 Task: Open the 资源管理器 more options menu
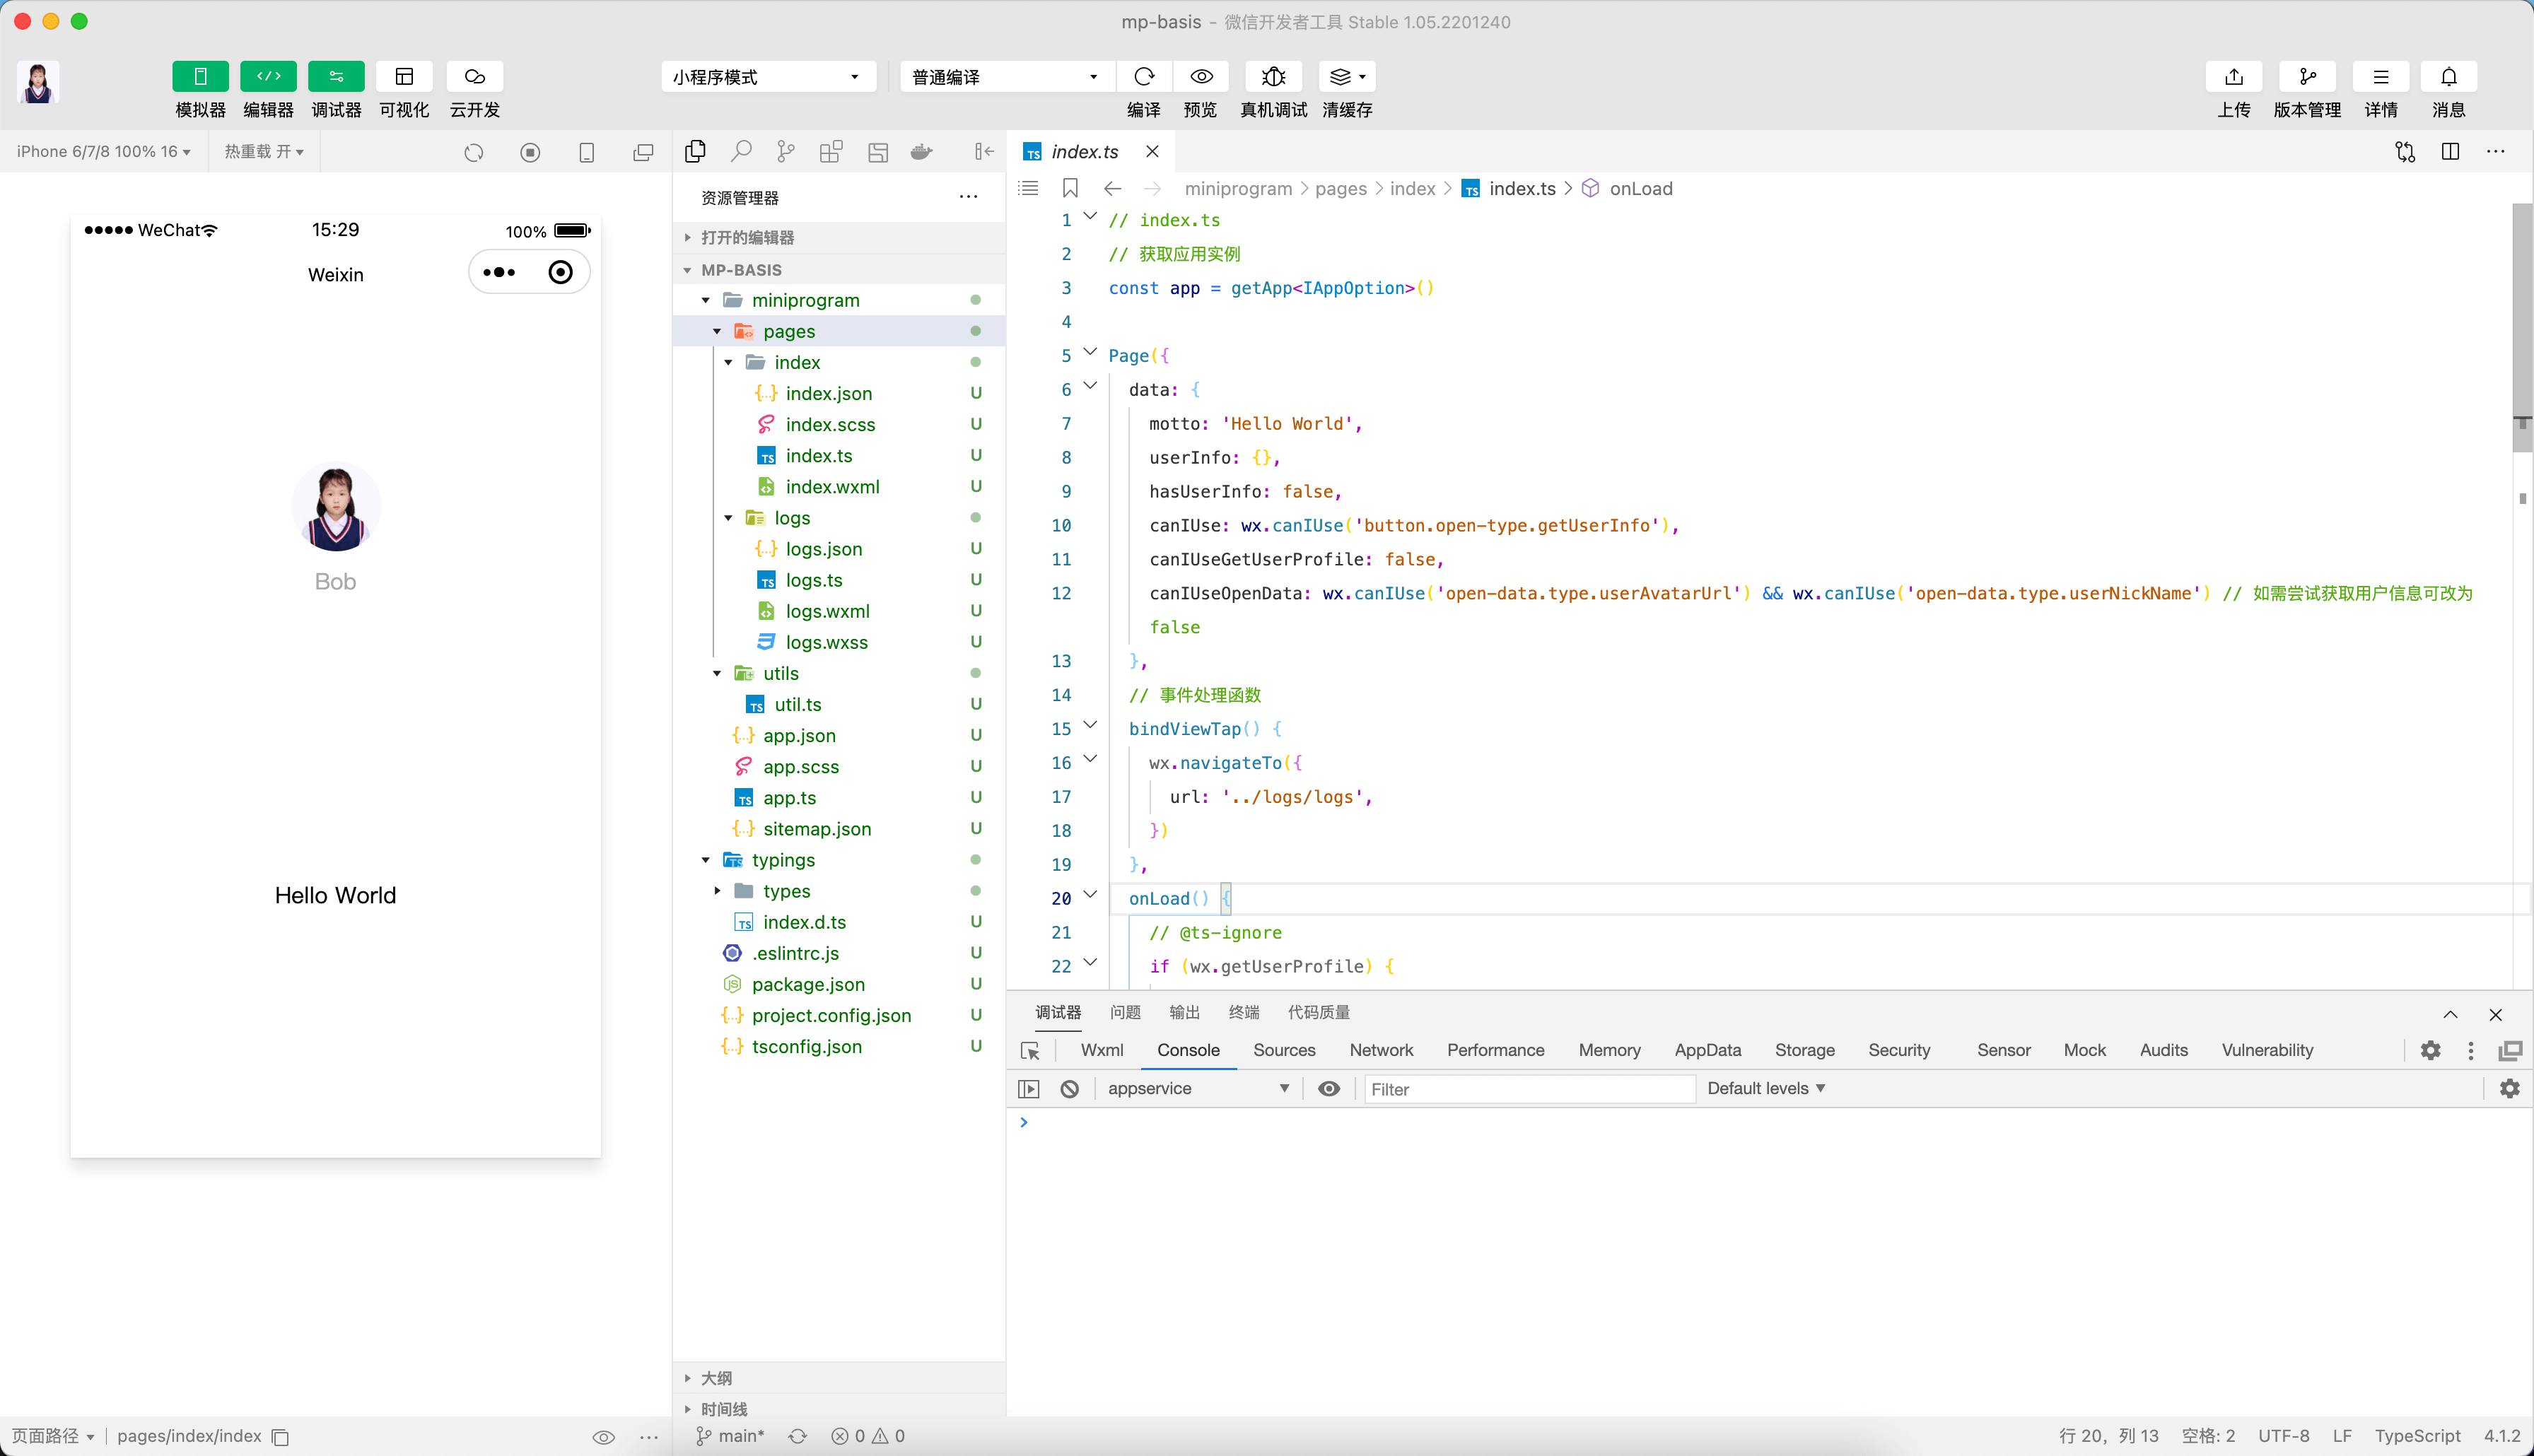click(968, 197)
